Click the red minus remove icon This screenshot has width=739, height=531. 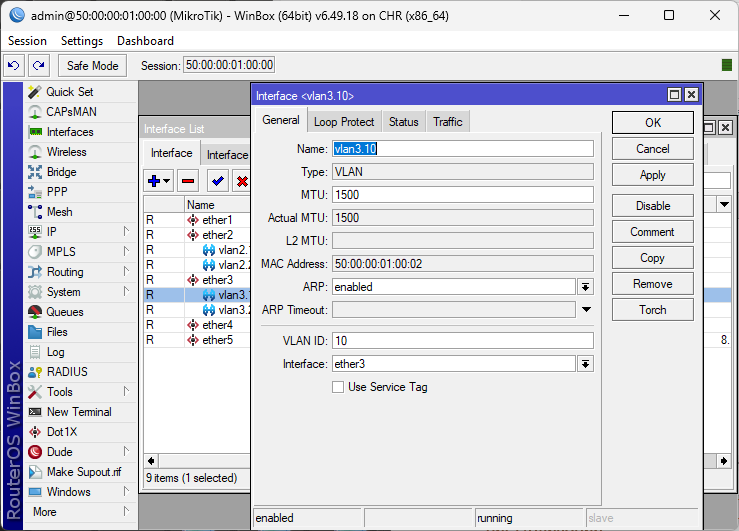(187, 181)
